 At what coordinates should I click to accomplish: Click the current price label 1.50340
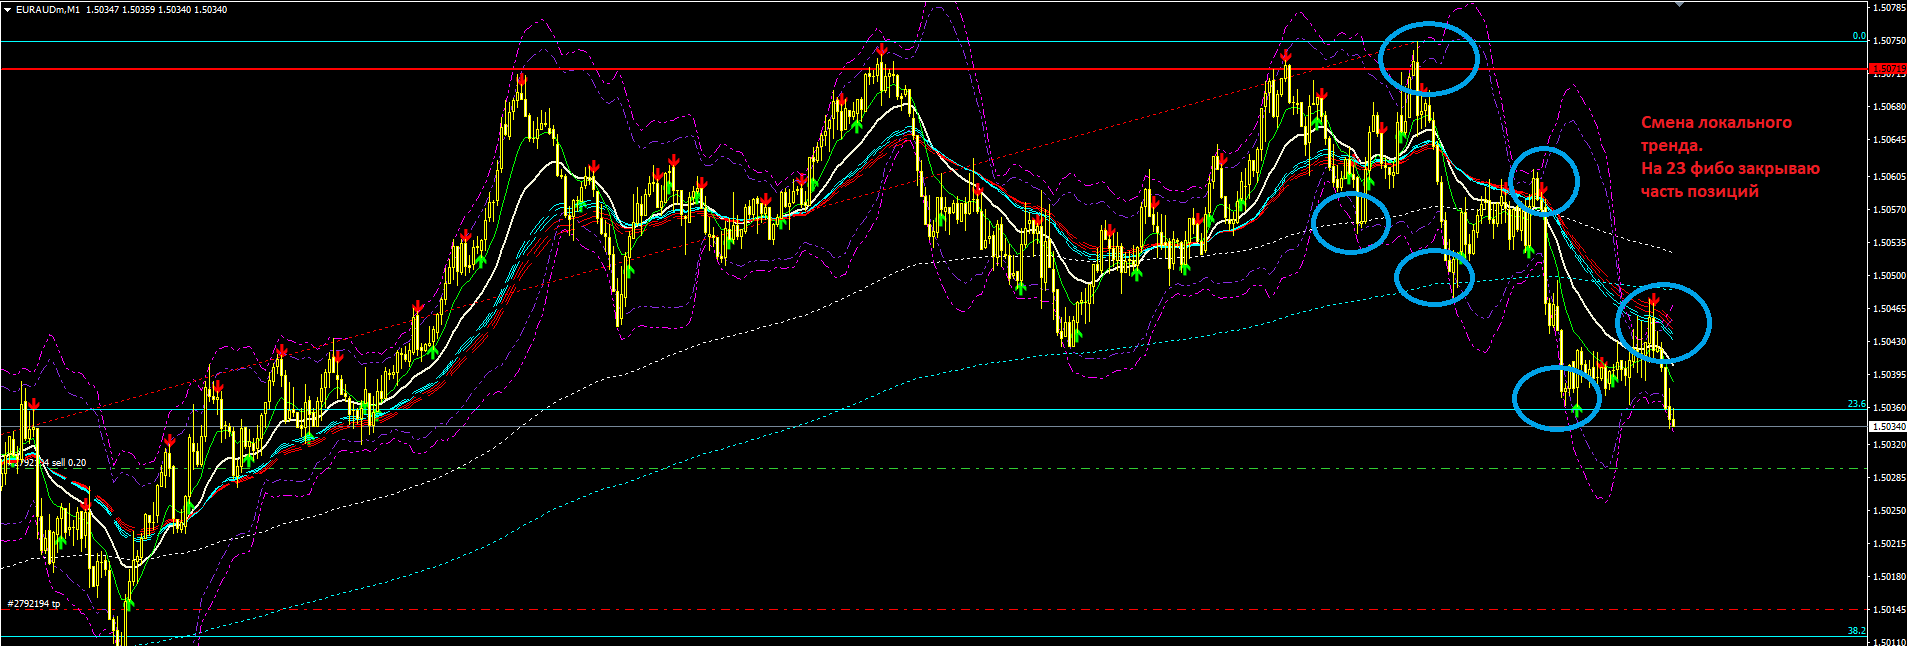click(1888, 427)
